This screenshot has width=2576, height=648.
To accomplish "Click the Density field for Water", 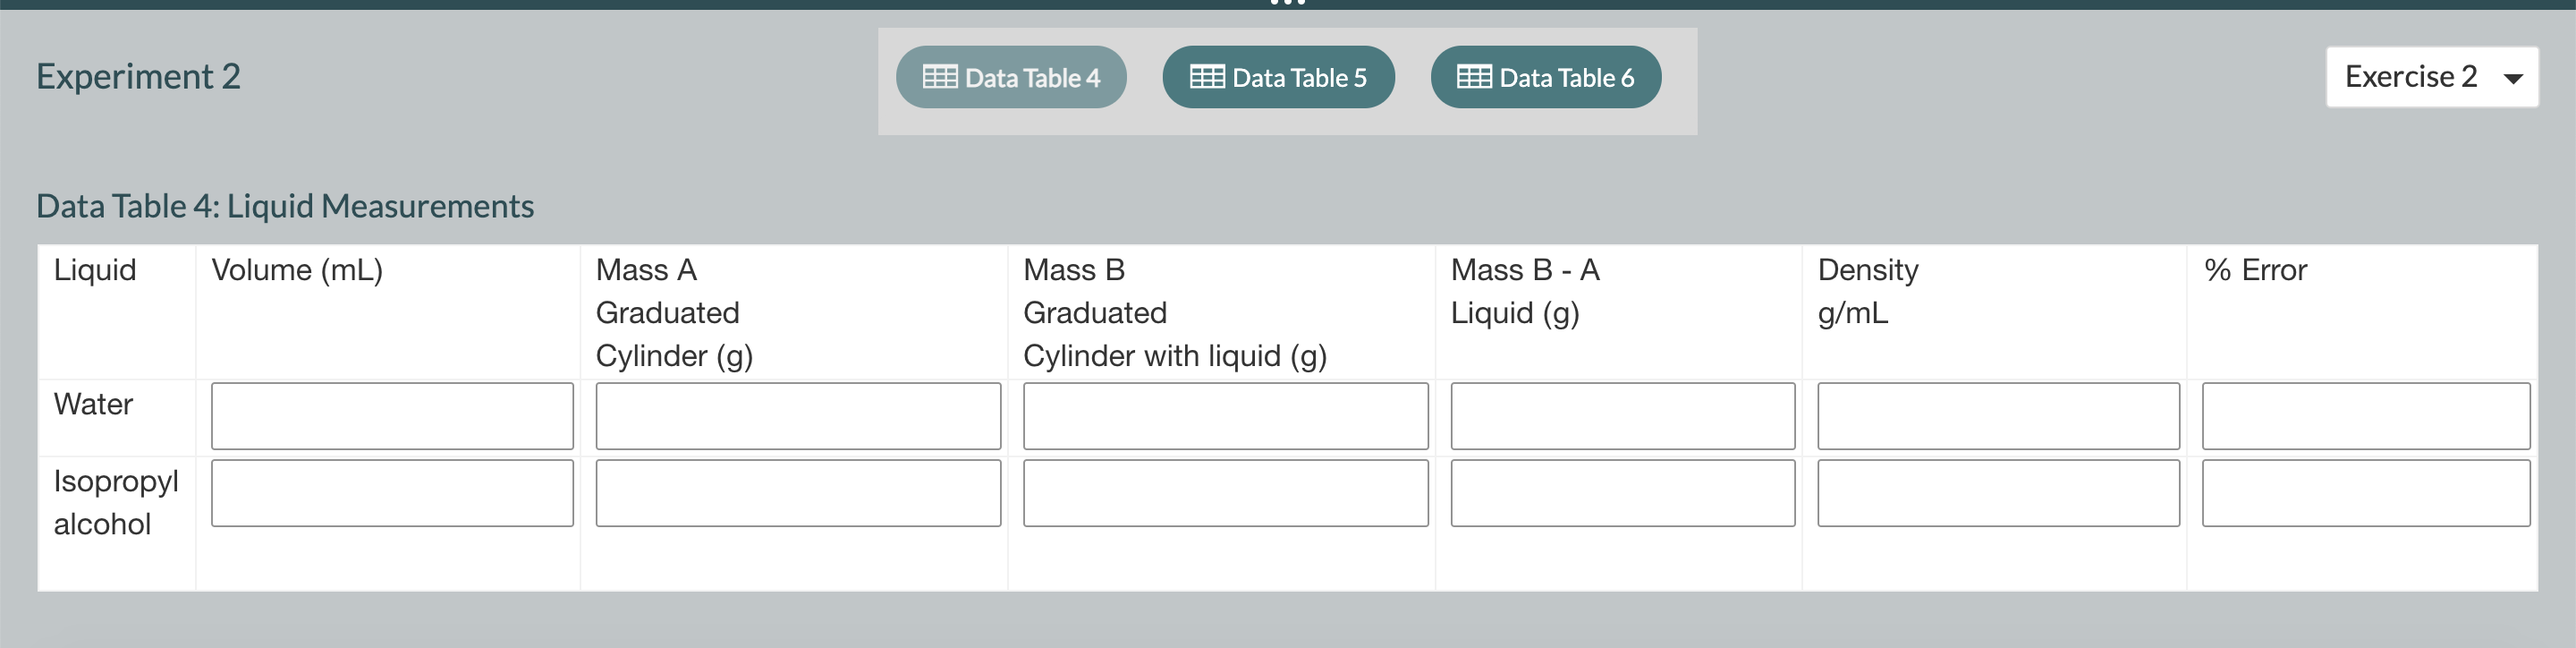I will click(1998, 416).
